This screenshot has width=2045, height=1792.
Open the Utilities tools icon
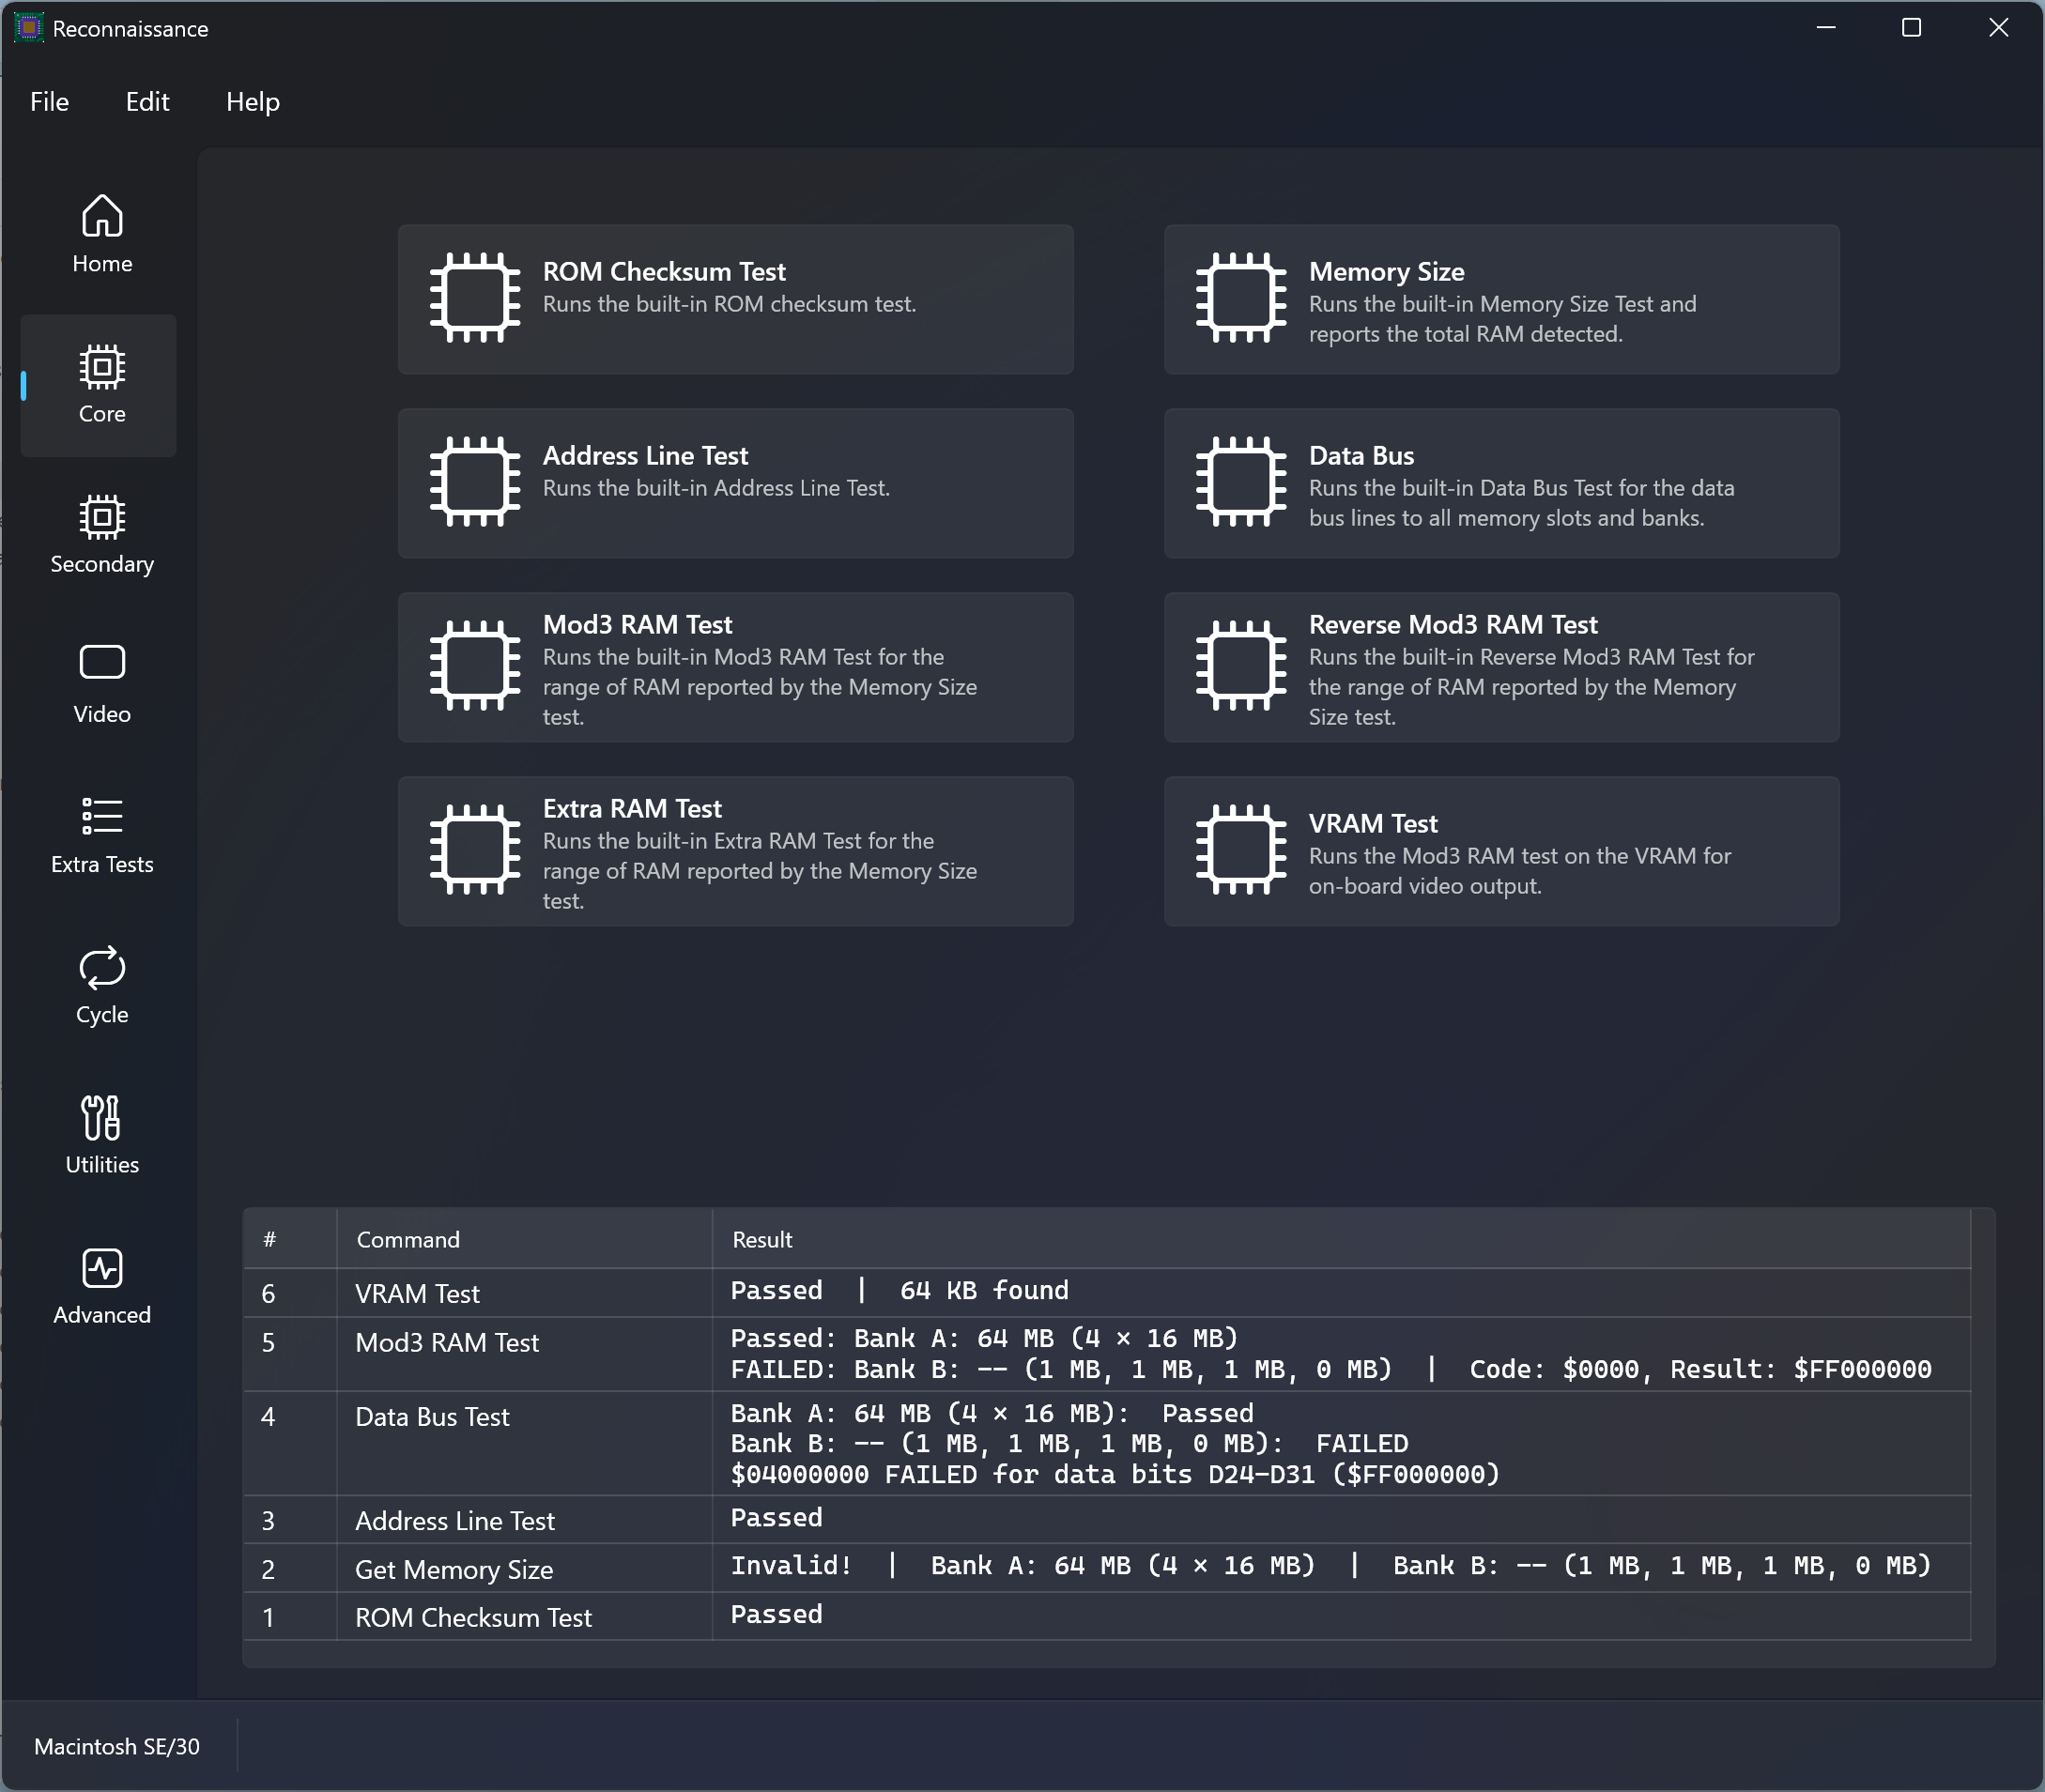102,1118
